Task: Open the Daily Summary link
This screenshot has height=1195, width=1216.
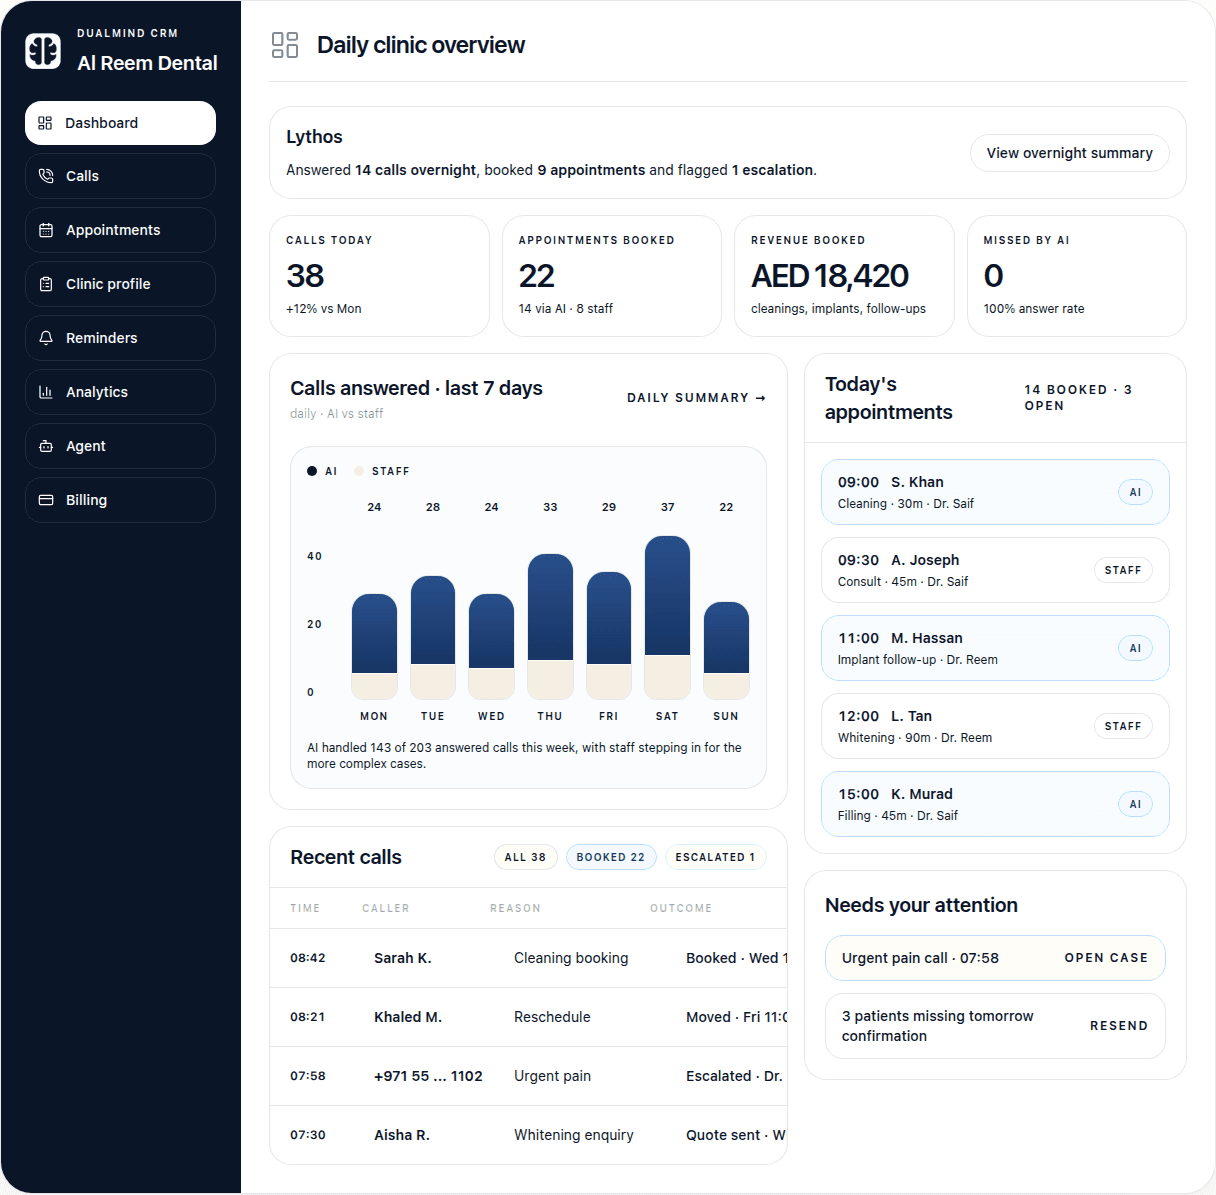Action: pos(696,398)
